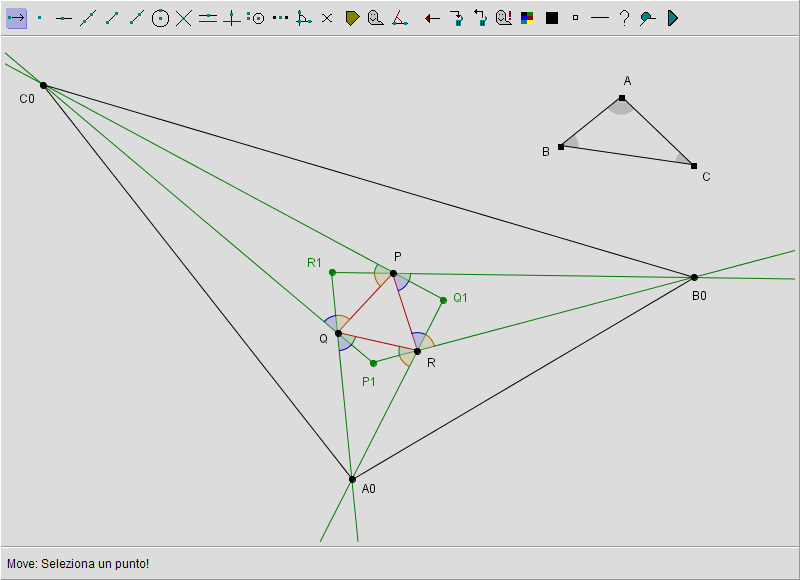
Task: Select the Perpendicular line tool
Action: coord(232,18)
